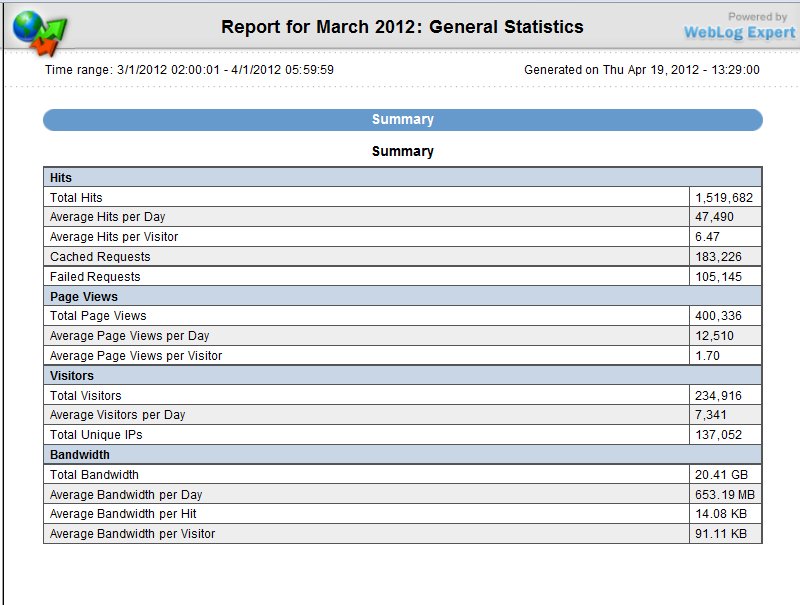Click the Visitors section header row
Screen dimensions: 800x605
pyautogui.click(x=403, y=375)
